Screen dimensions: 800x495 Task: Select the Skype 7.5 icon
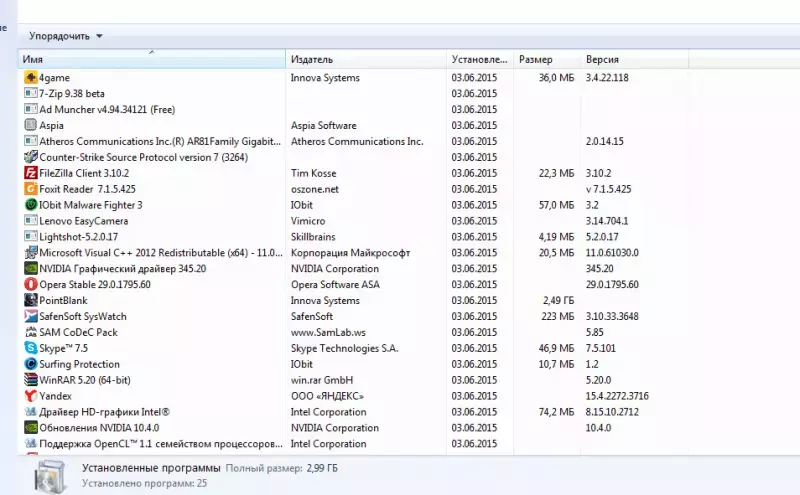point(31,348)
